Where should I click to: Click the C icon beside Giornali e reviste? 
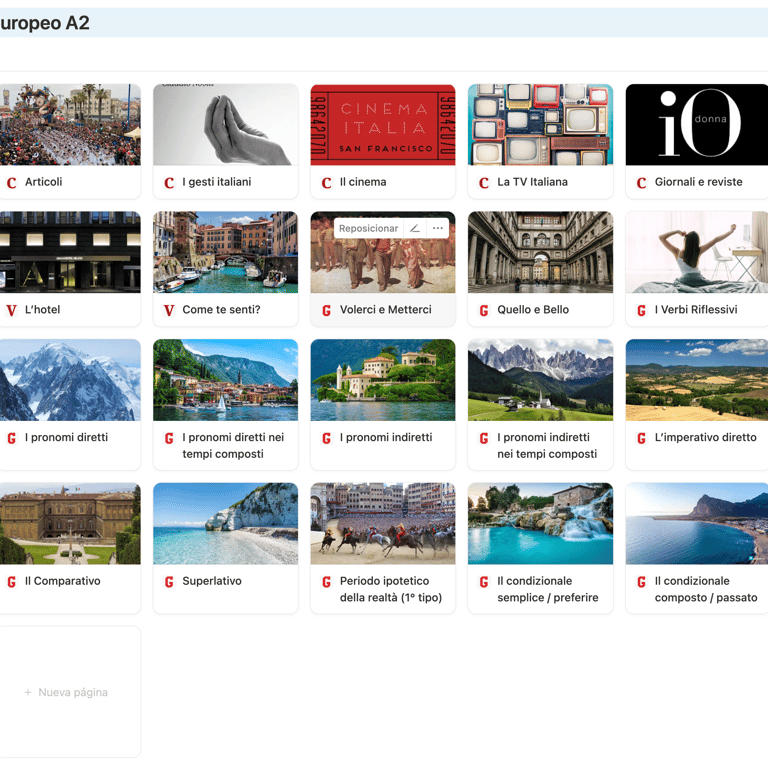click(x=641, y=183)
